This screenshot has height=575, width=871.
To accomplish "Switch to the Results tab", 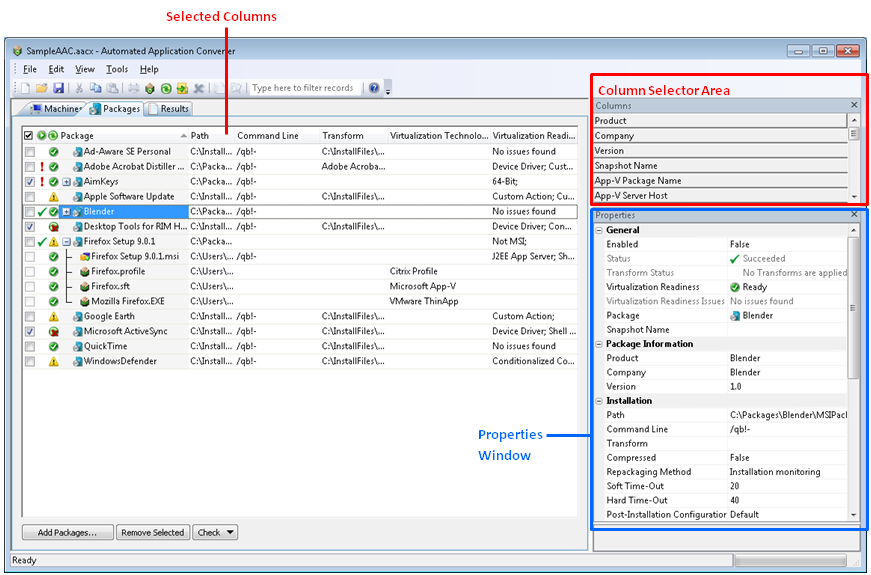I will click(x=168, y=109).
